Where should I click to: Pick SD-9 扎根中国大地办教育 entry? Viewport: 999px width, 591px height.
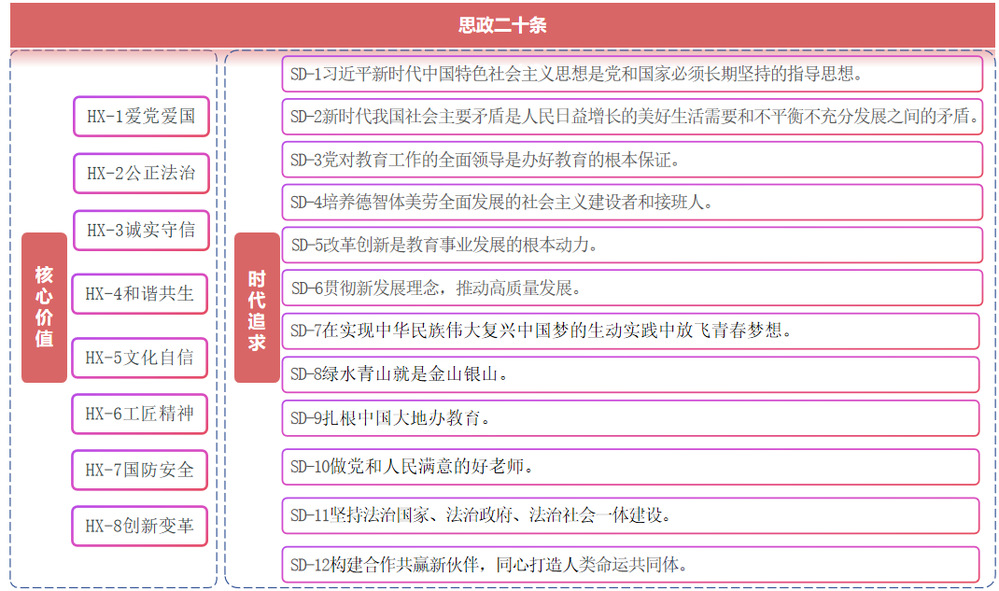(631, 418)
